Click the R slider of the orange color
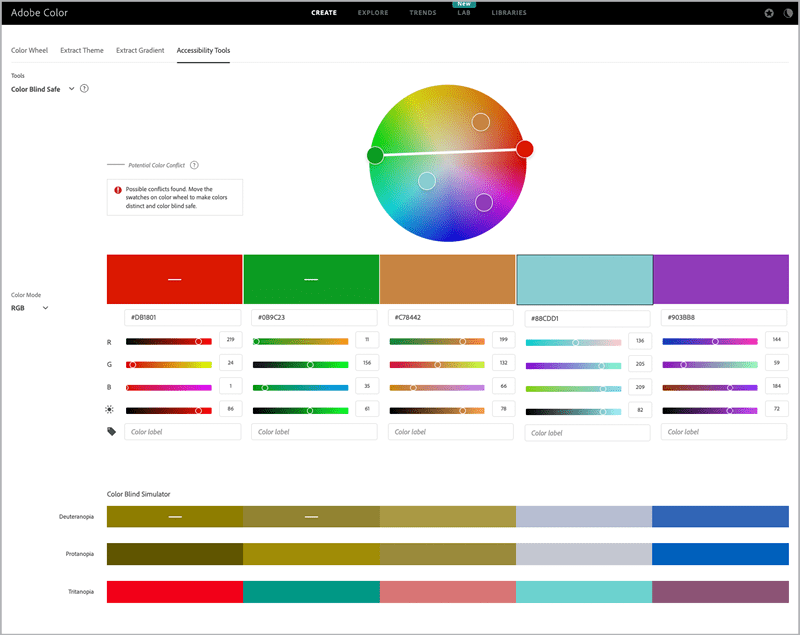The height and width of the screenshot is (635, 800). click(x=437, y=341)
